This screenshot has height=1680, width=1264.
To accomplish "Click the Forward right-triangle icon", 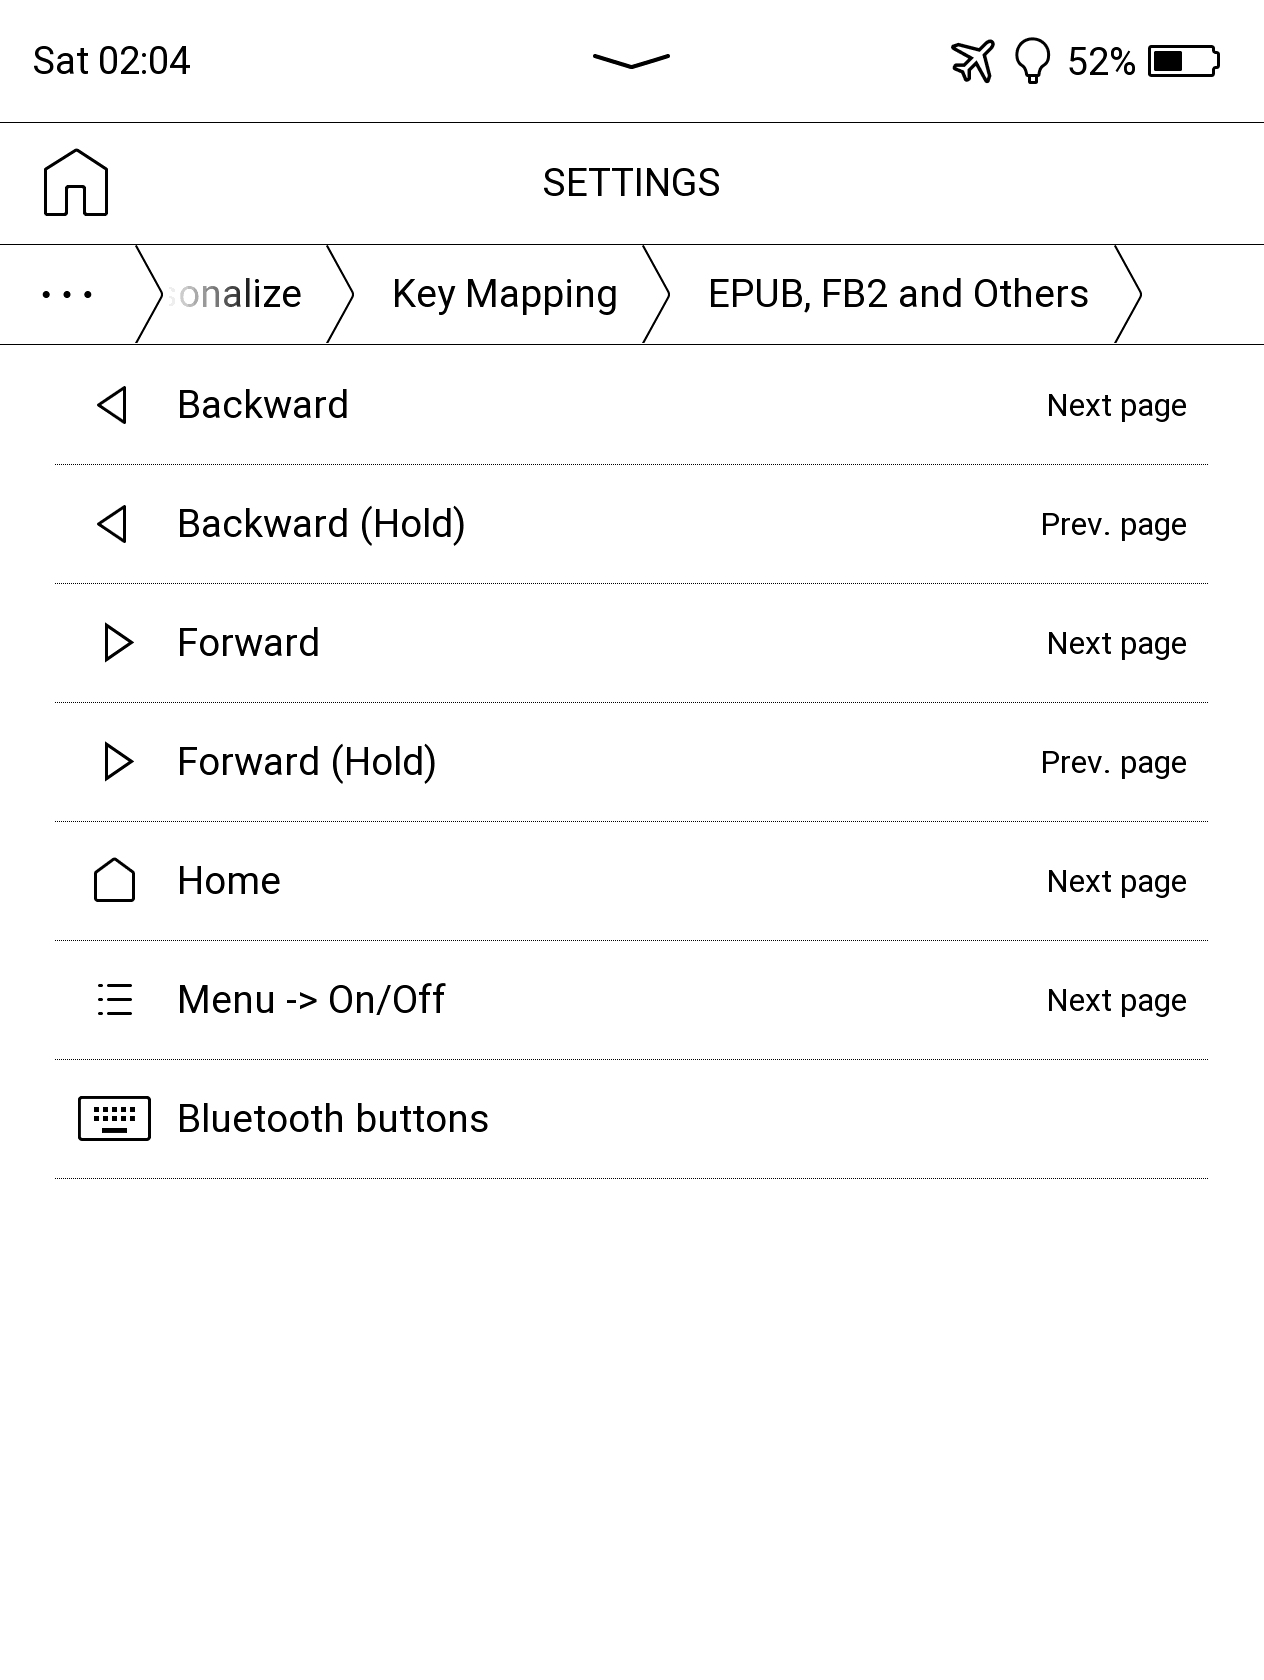I will [x=118, y=643].
